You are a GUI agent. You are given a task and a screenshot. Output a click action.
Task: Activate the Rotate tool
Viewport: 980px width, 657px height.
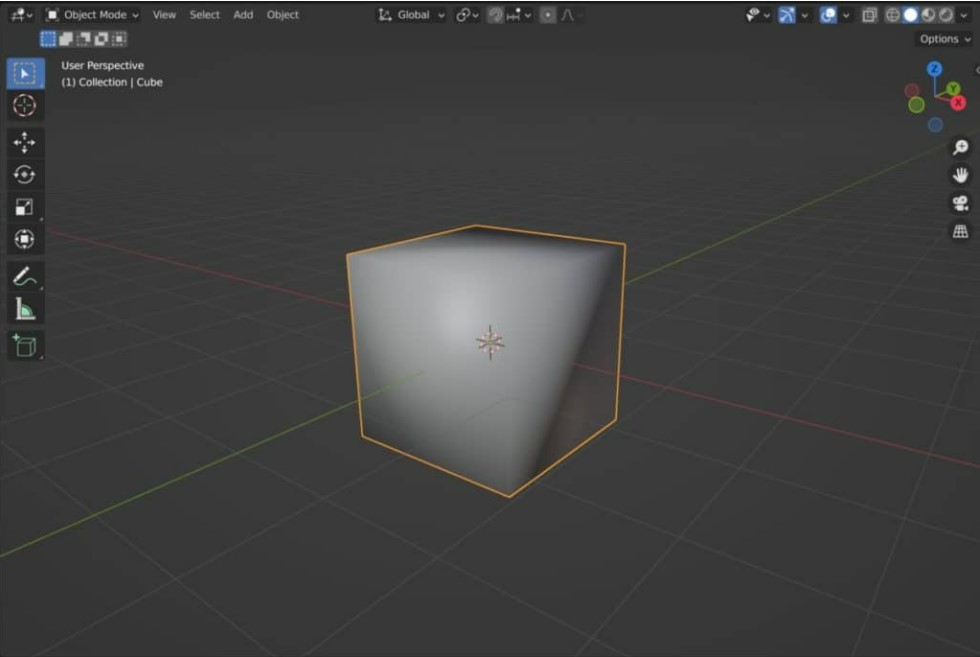point(25,175)
